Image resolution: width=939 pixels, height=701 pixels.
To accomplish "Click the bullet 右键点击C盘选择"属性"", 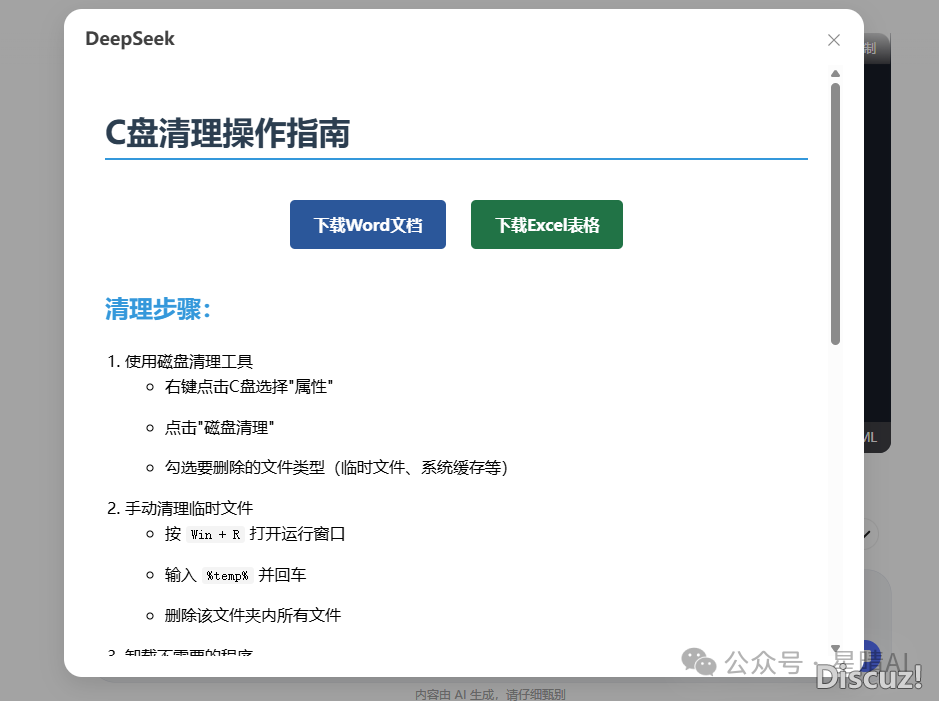I will [x=249, y=387].
